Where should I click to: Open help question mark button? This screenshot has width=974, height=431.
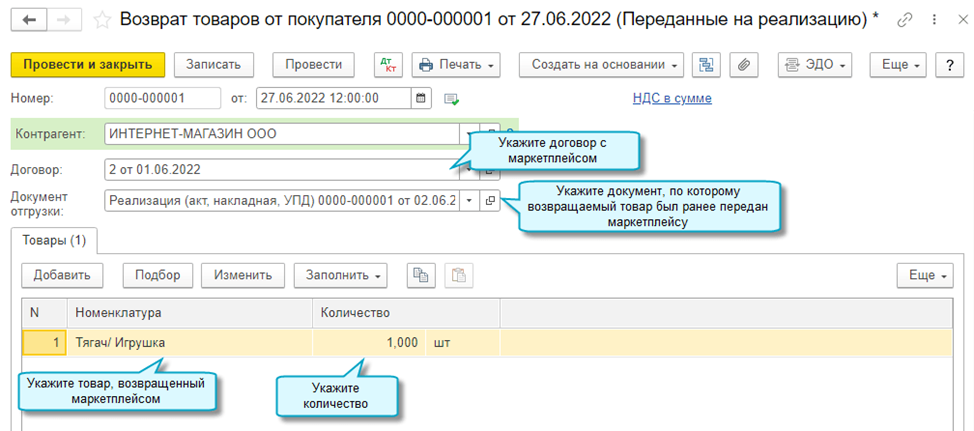948,65
